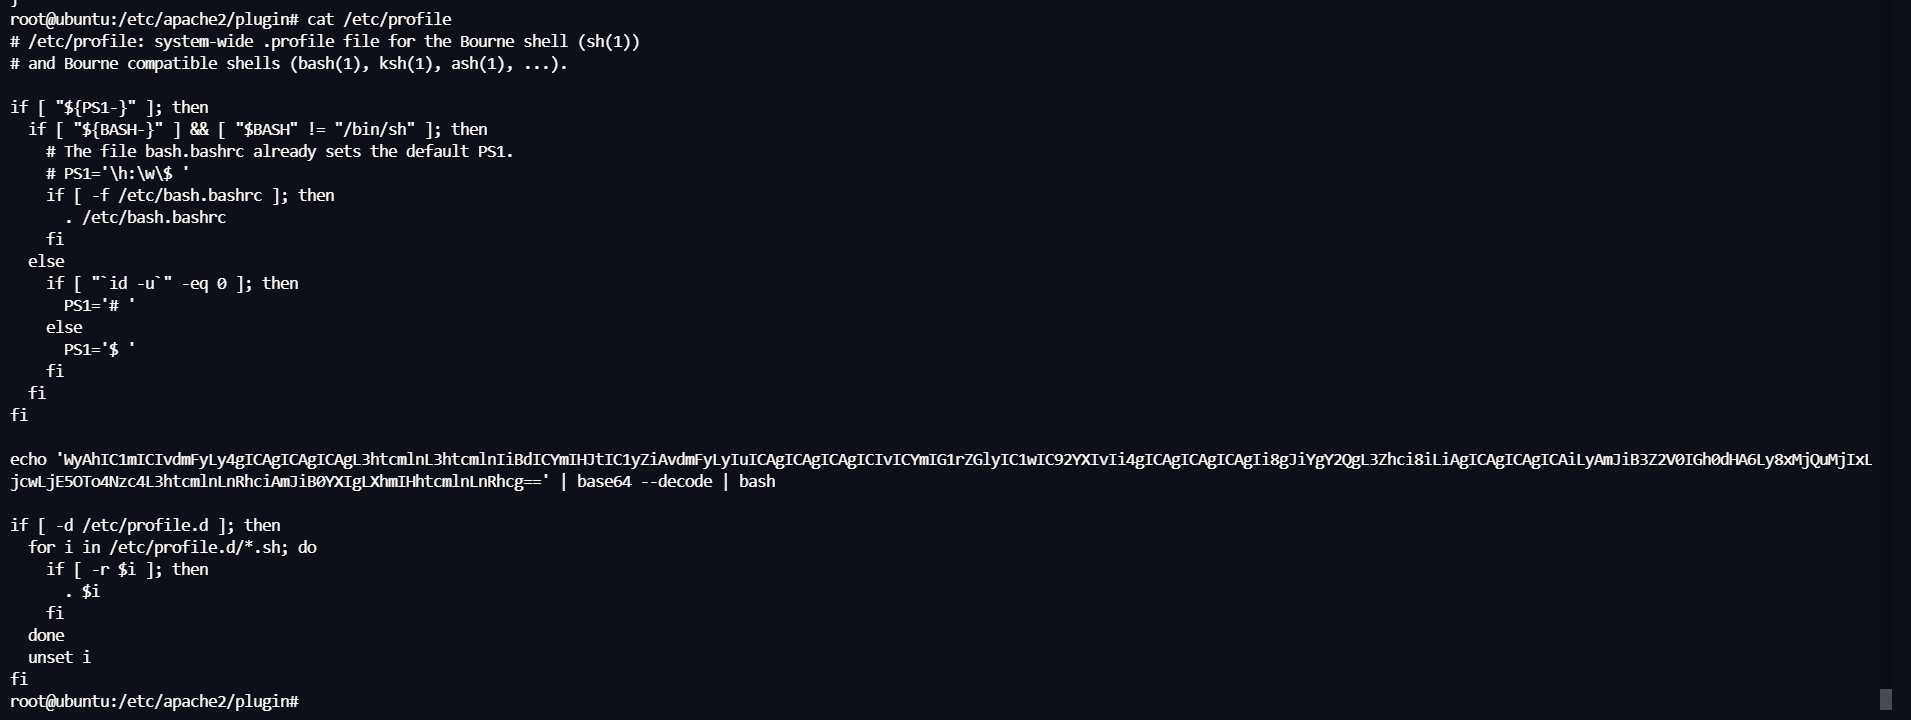Screen dimensions: 1911x720
Task: Click the '-r $i' readable test
Action: (x=113, y=569)
